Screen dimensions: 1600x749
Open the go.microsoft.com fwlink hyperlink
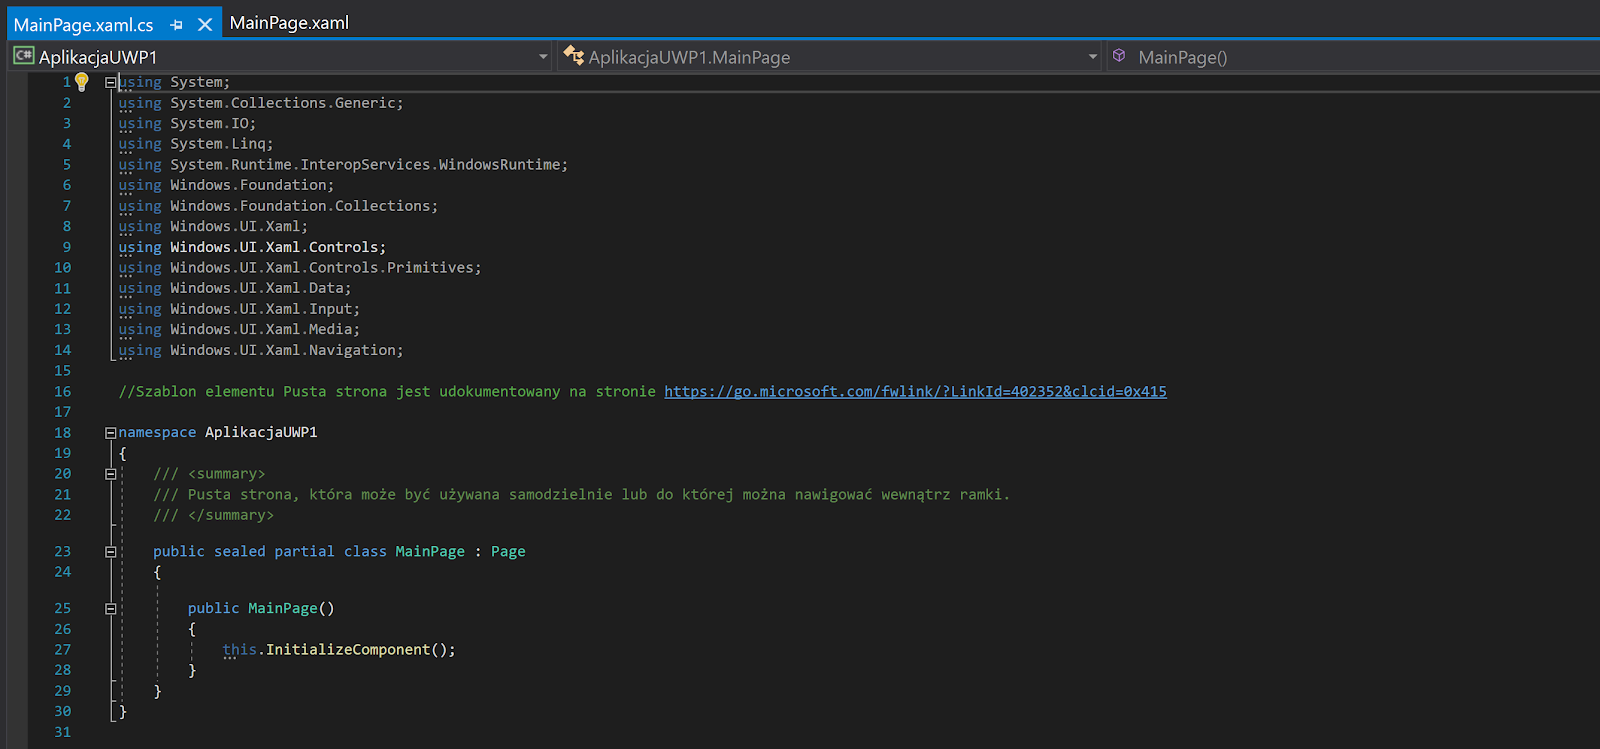click(915, 392)
